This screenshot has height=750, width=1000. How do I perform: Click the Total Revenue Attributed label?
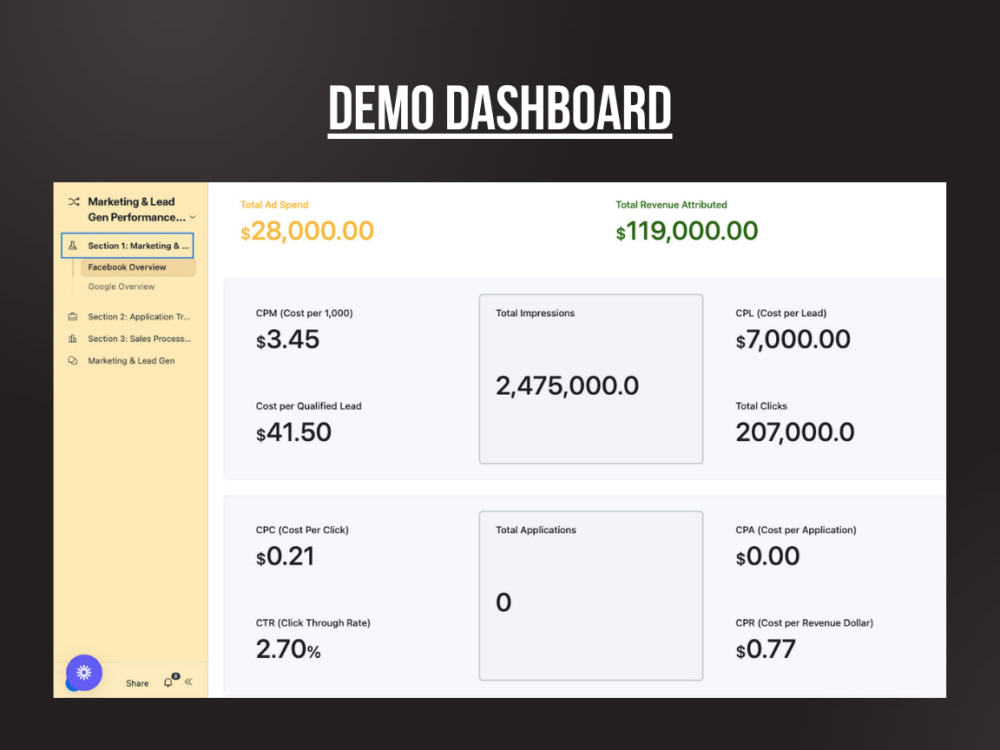pyautogui.click(x=671, y=205)
